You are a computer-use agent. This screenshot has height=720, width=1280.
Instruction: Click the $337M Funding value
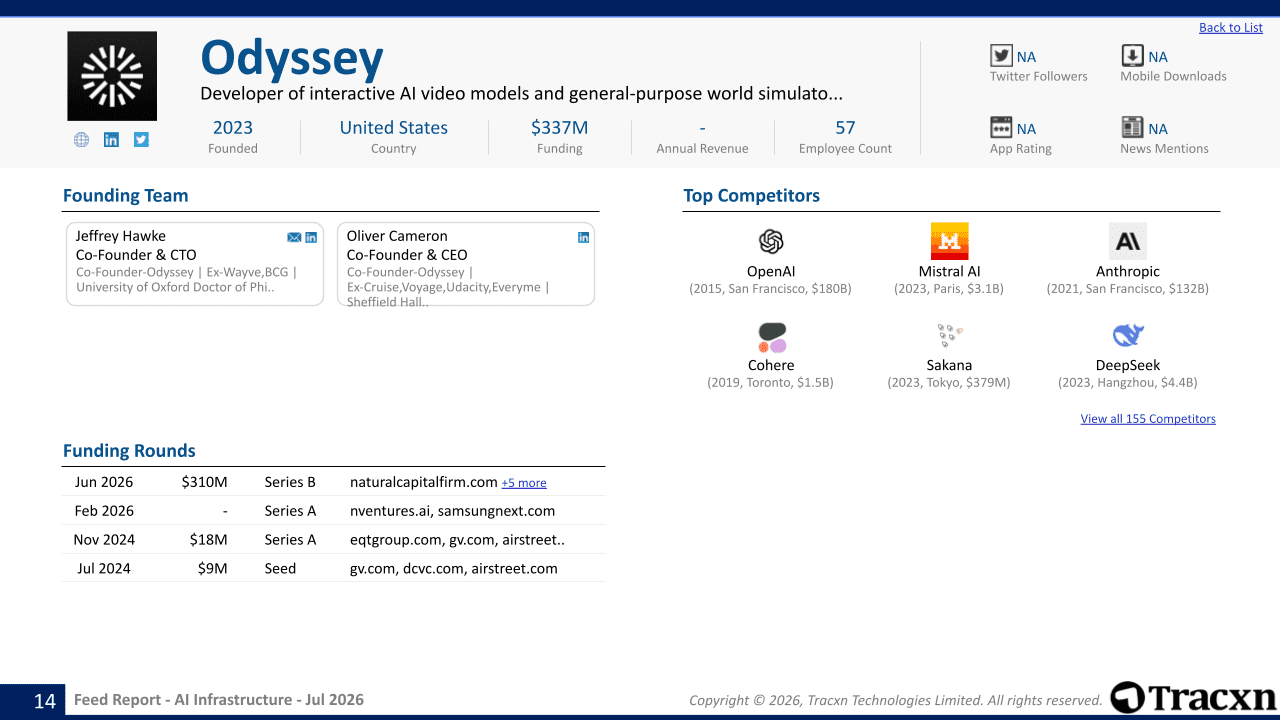[x=560, y=128]
